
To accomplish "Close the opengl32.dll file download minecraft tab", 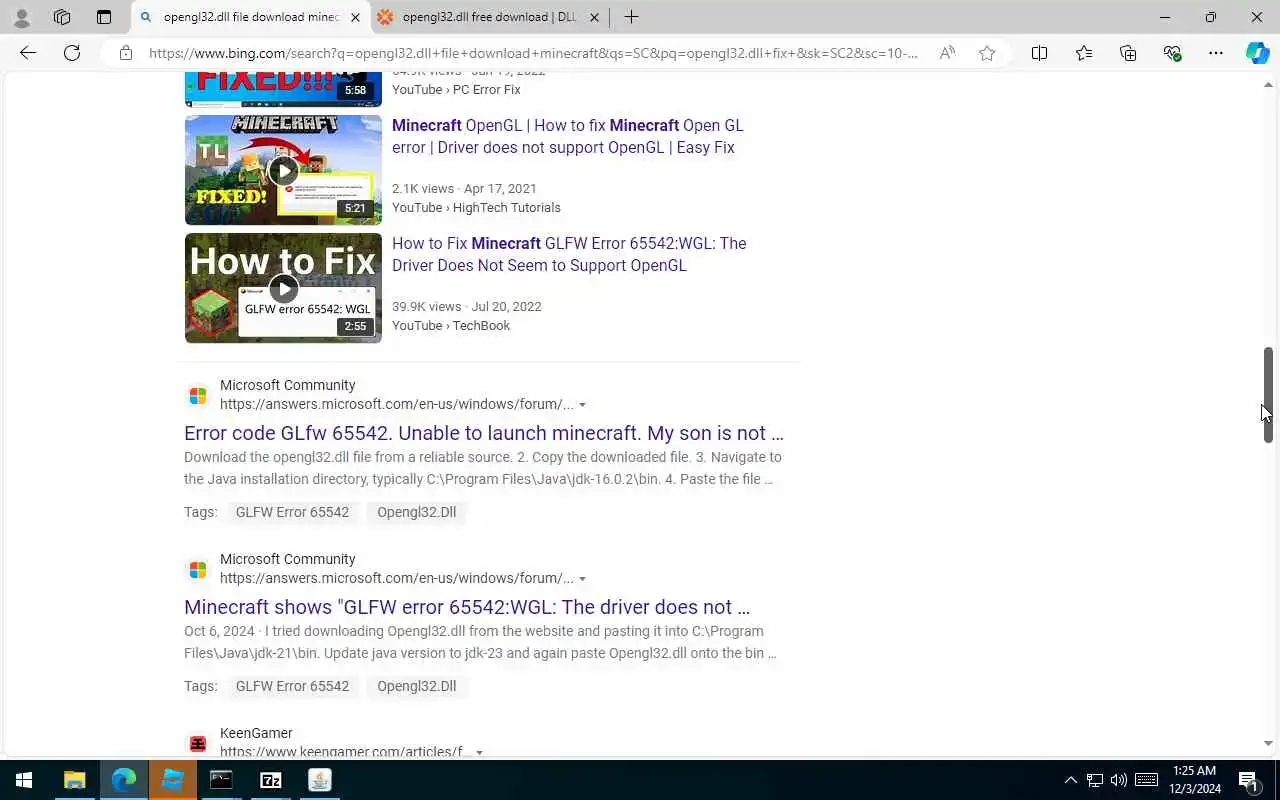I will (x=355, y=17).
